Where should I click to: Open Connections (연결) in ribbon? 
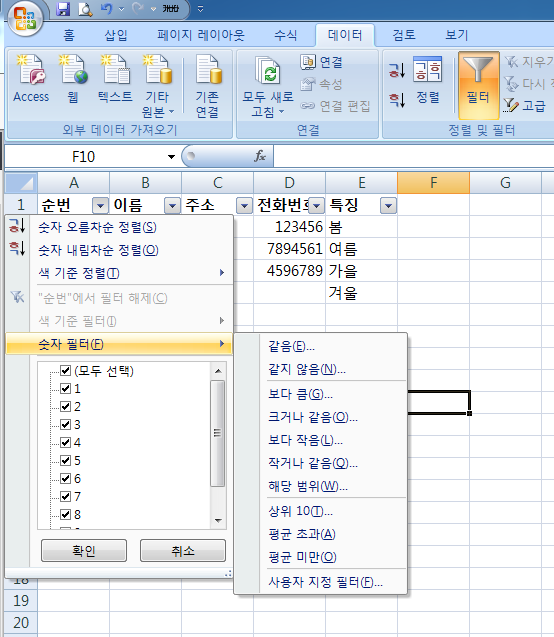click(x=322, y=62)
